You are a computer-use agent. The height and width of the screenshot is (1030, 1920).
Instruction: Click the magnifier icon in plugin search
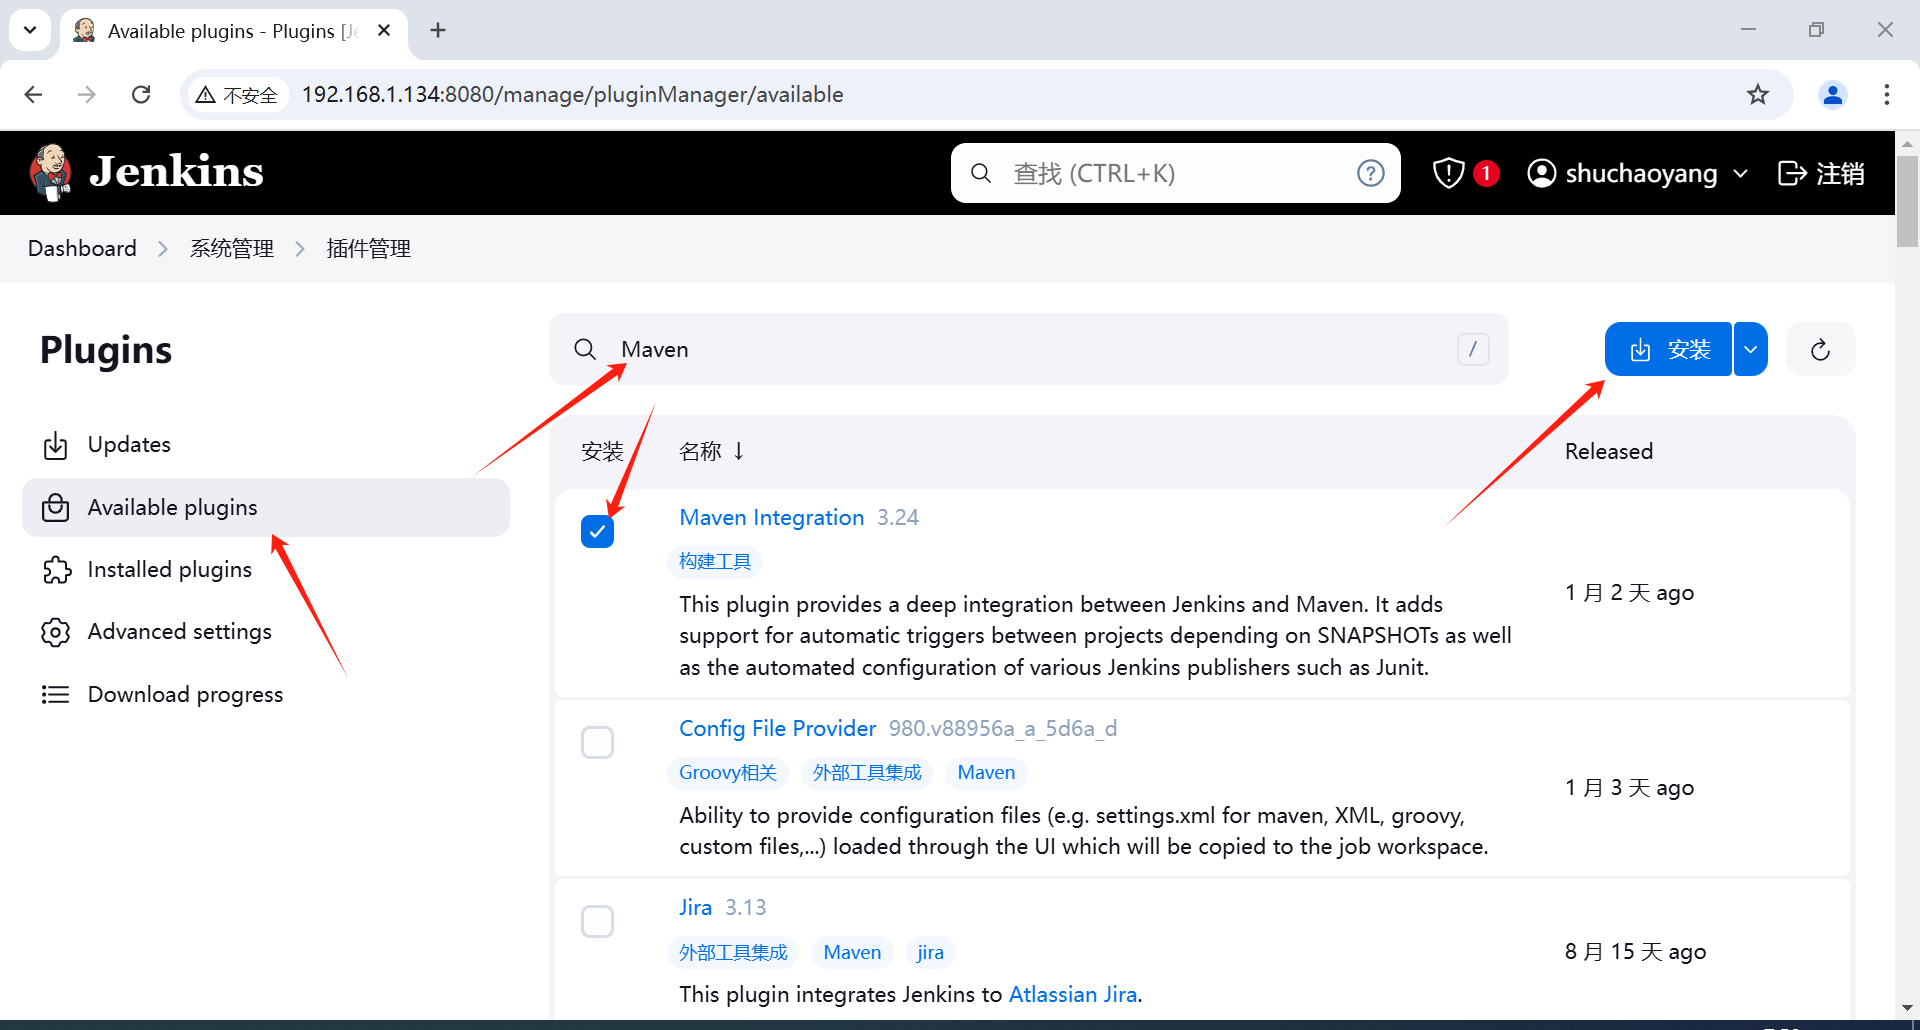tap(585, 349)
